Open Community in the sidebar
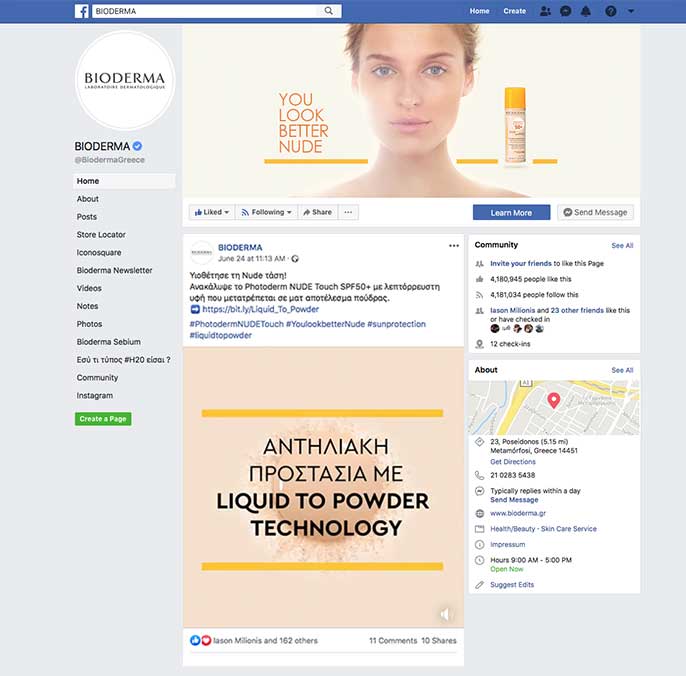 coord(97,378)
